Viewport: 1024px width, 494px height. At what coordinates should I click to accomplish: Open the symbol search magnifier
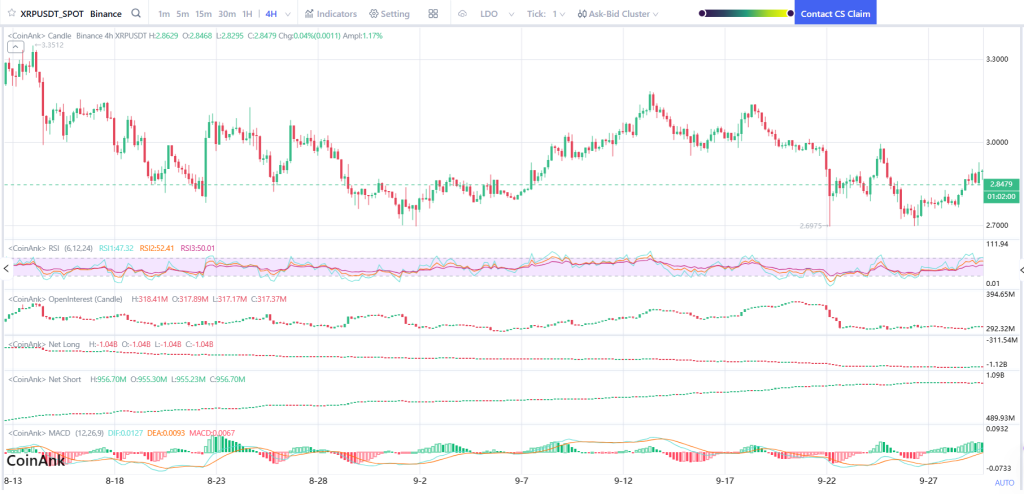pyautogui.click(x=135, y=13)
